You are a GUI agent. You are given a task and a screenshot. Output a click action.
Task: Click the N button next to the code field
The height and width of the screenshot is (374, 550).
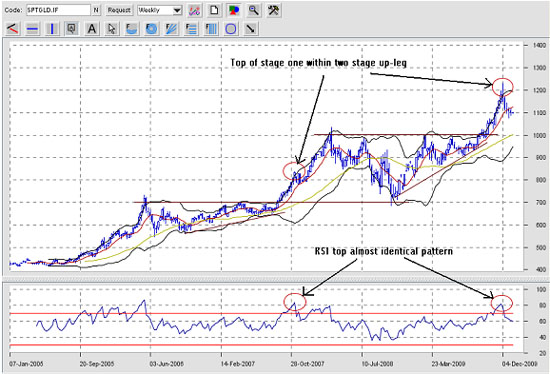(96, 10)
